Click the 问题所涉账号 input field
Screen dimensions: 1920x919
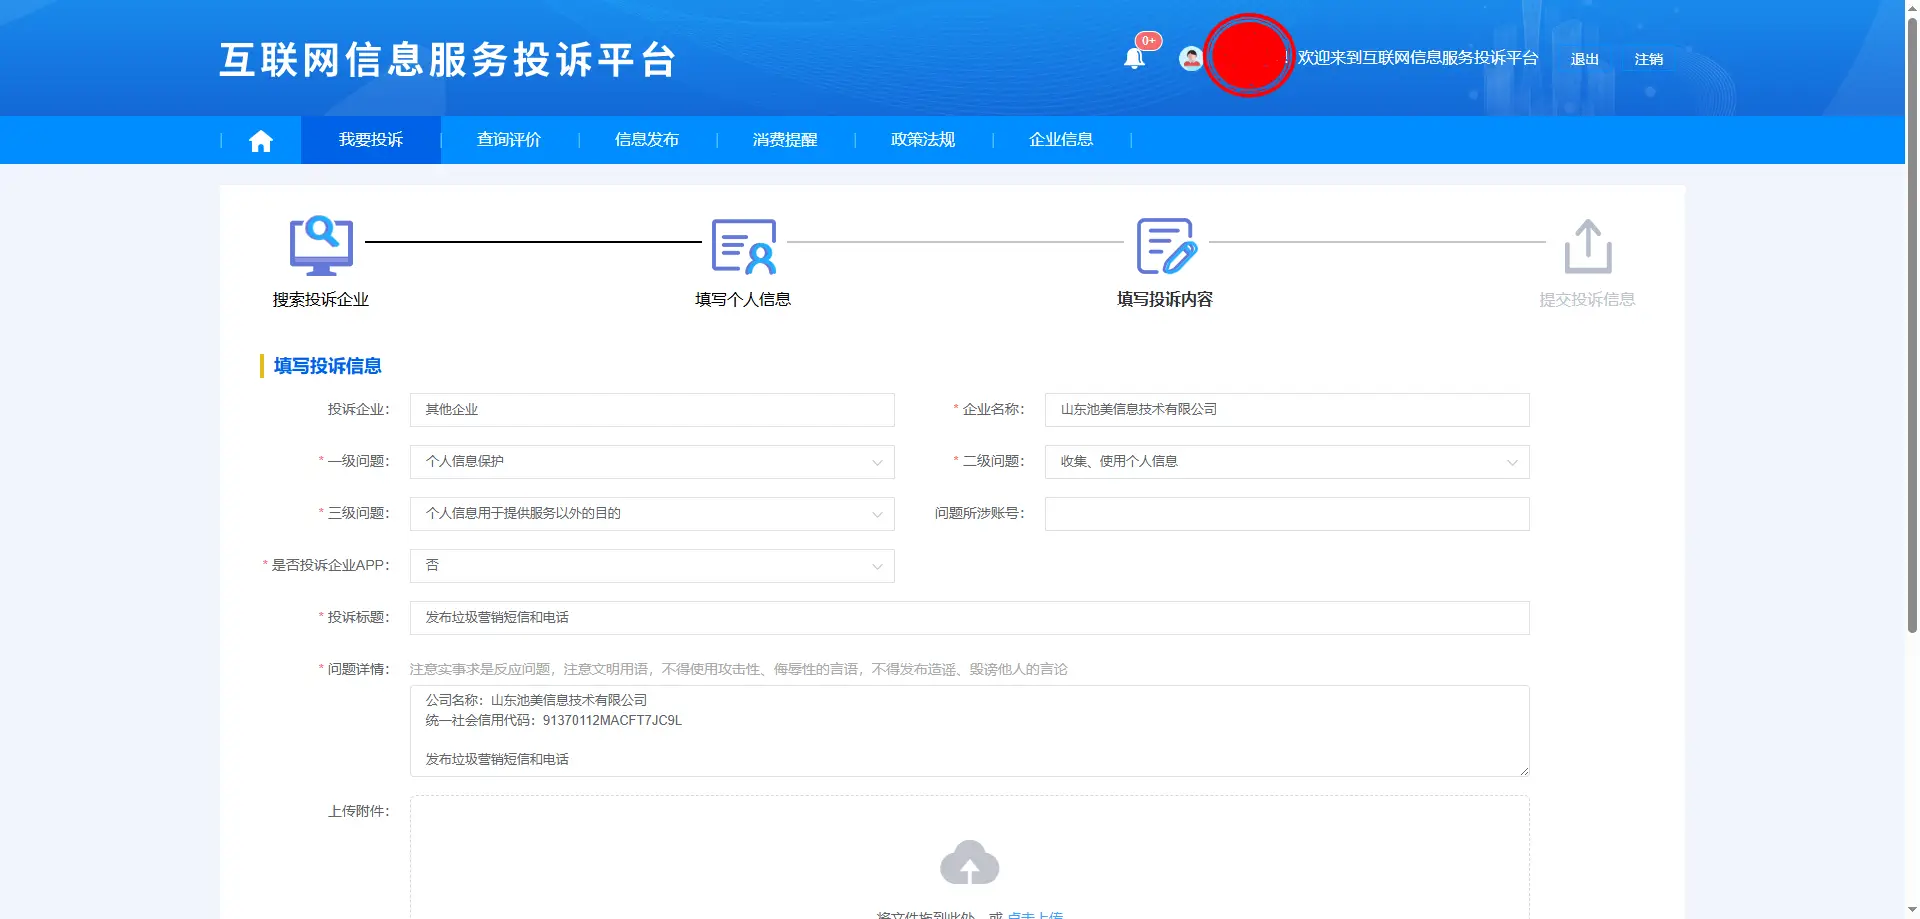pos(1286,514)
